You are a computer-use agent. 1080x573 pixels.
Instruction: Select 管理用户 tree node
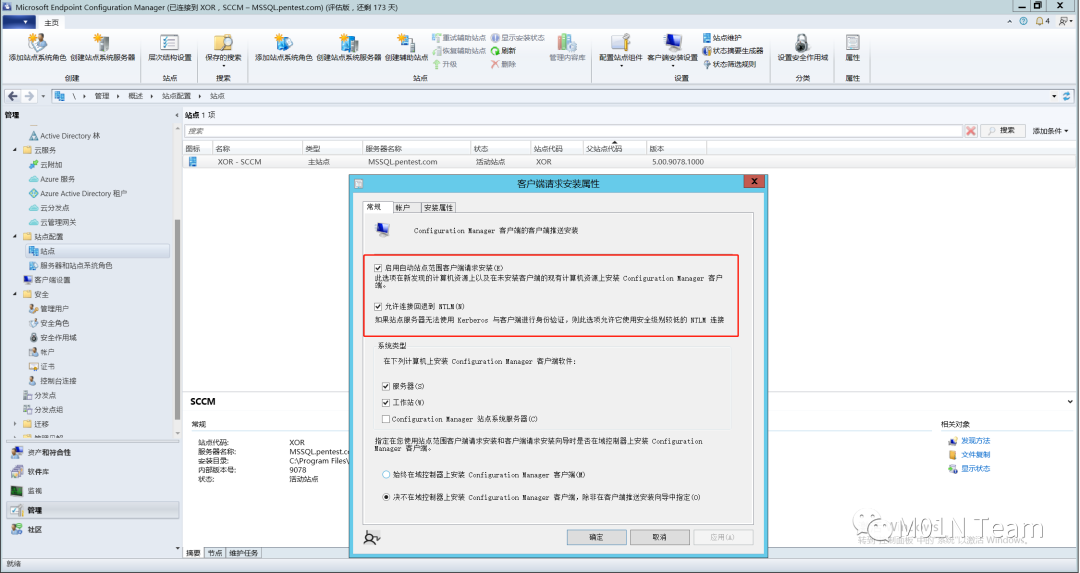tap(49, 309)
